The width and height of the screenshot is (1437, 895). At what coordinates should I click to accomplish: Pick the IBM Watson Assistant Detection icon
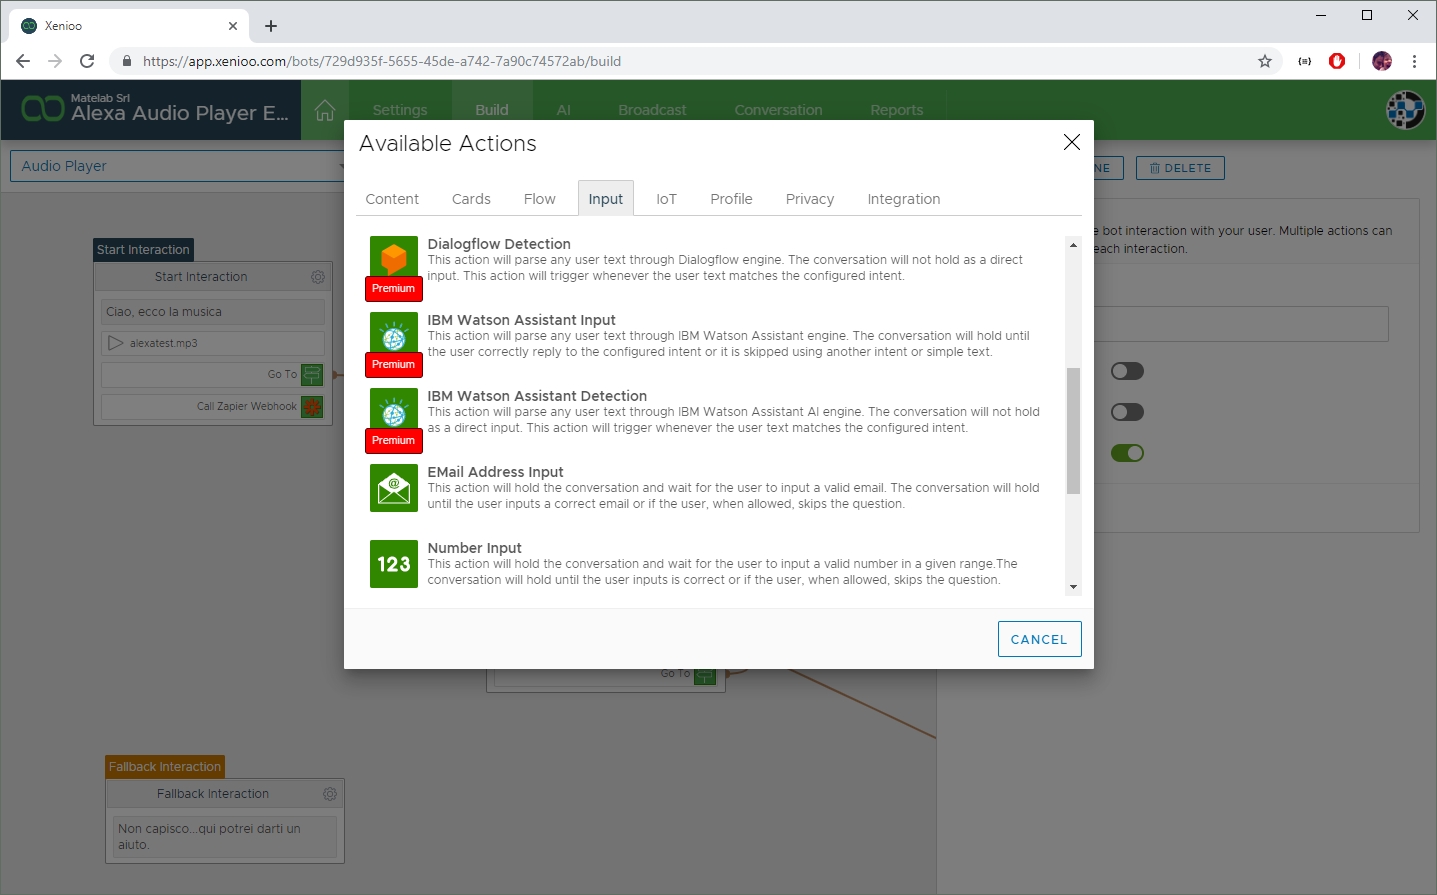(393, 410)
